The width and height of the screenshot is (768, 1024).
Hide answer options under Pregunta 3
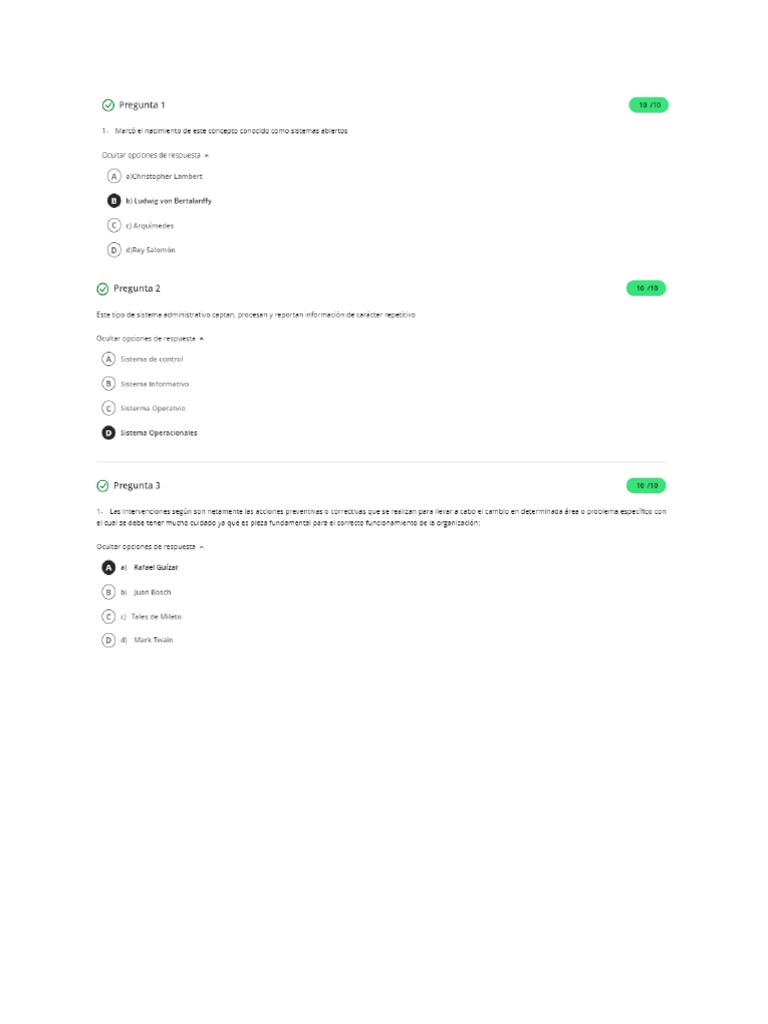click(150, 547)
